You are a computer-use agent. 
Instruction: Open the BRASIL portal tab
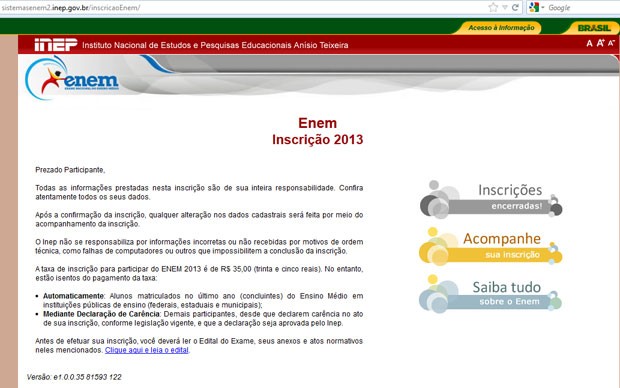click(x=594, y=28)
